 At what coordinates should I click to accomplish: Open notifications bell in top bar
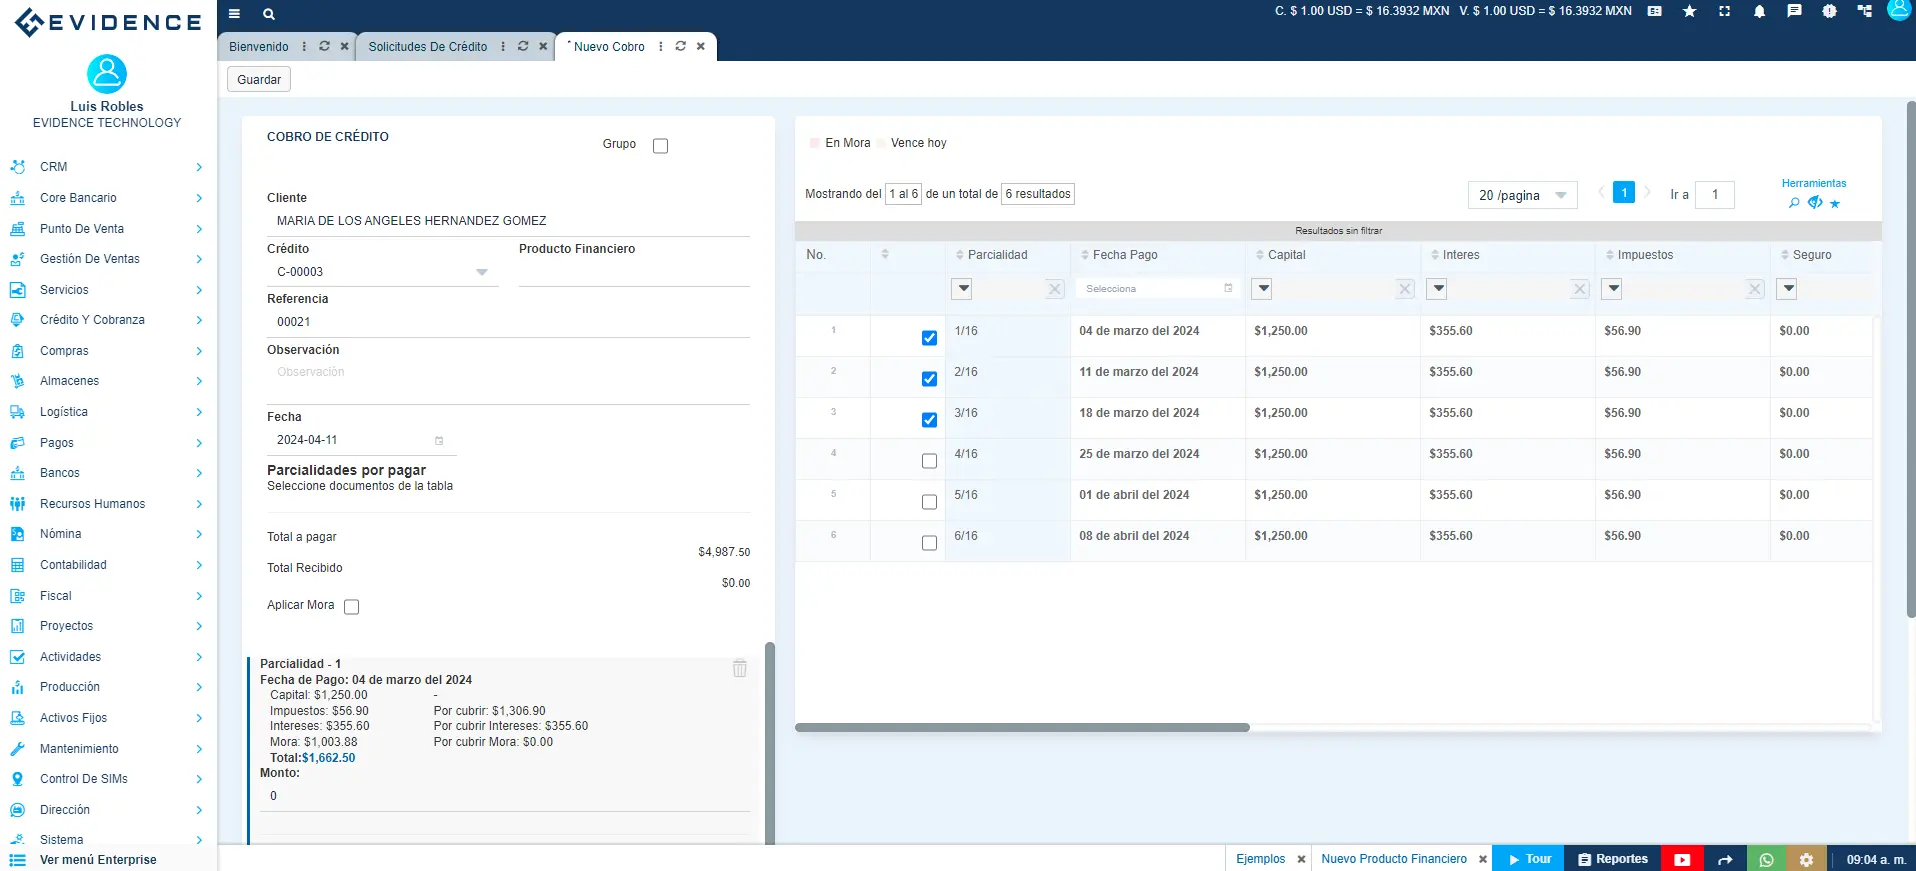[x=1759, y=12]
